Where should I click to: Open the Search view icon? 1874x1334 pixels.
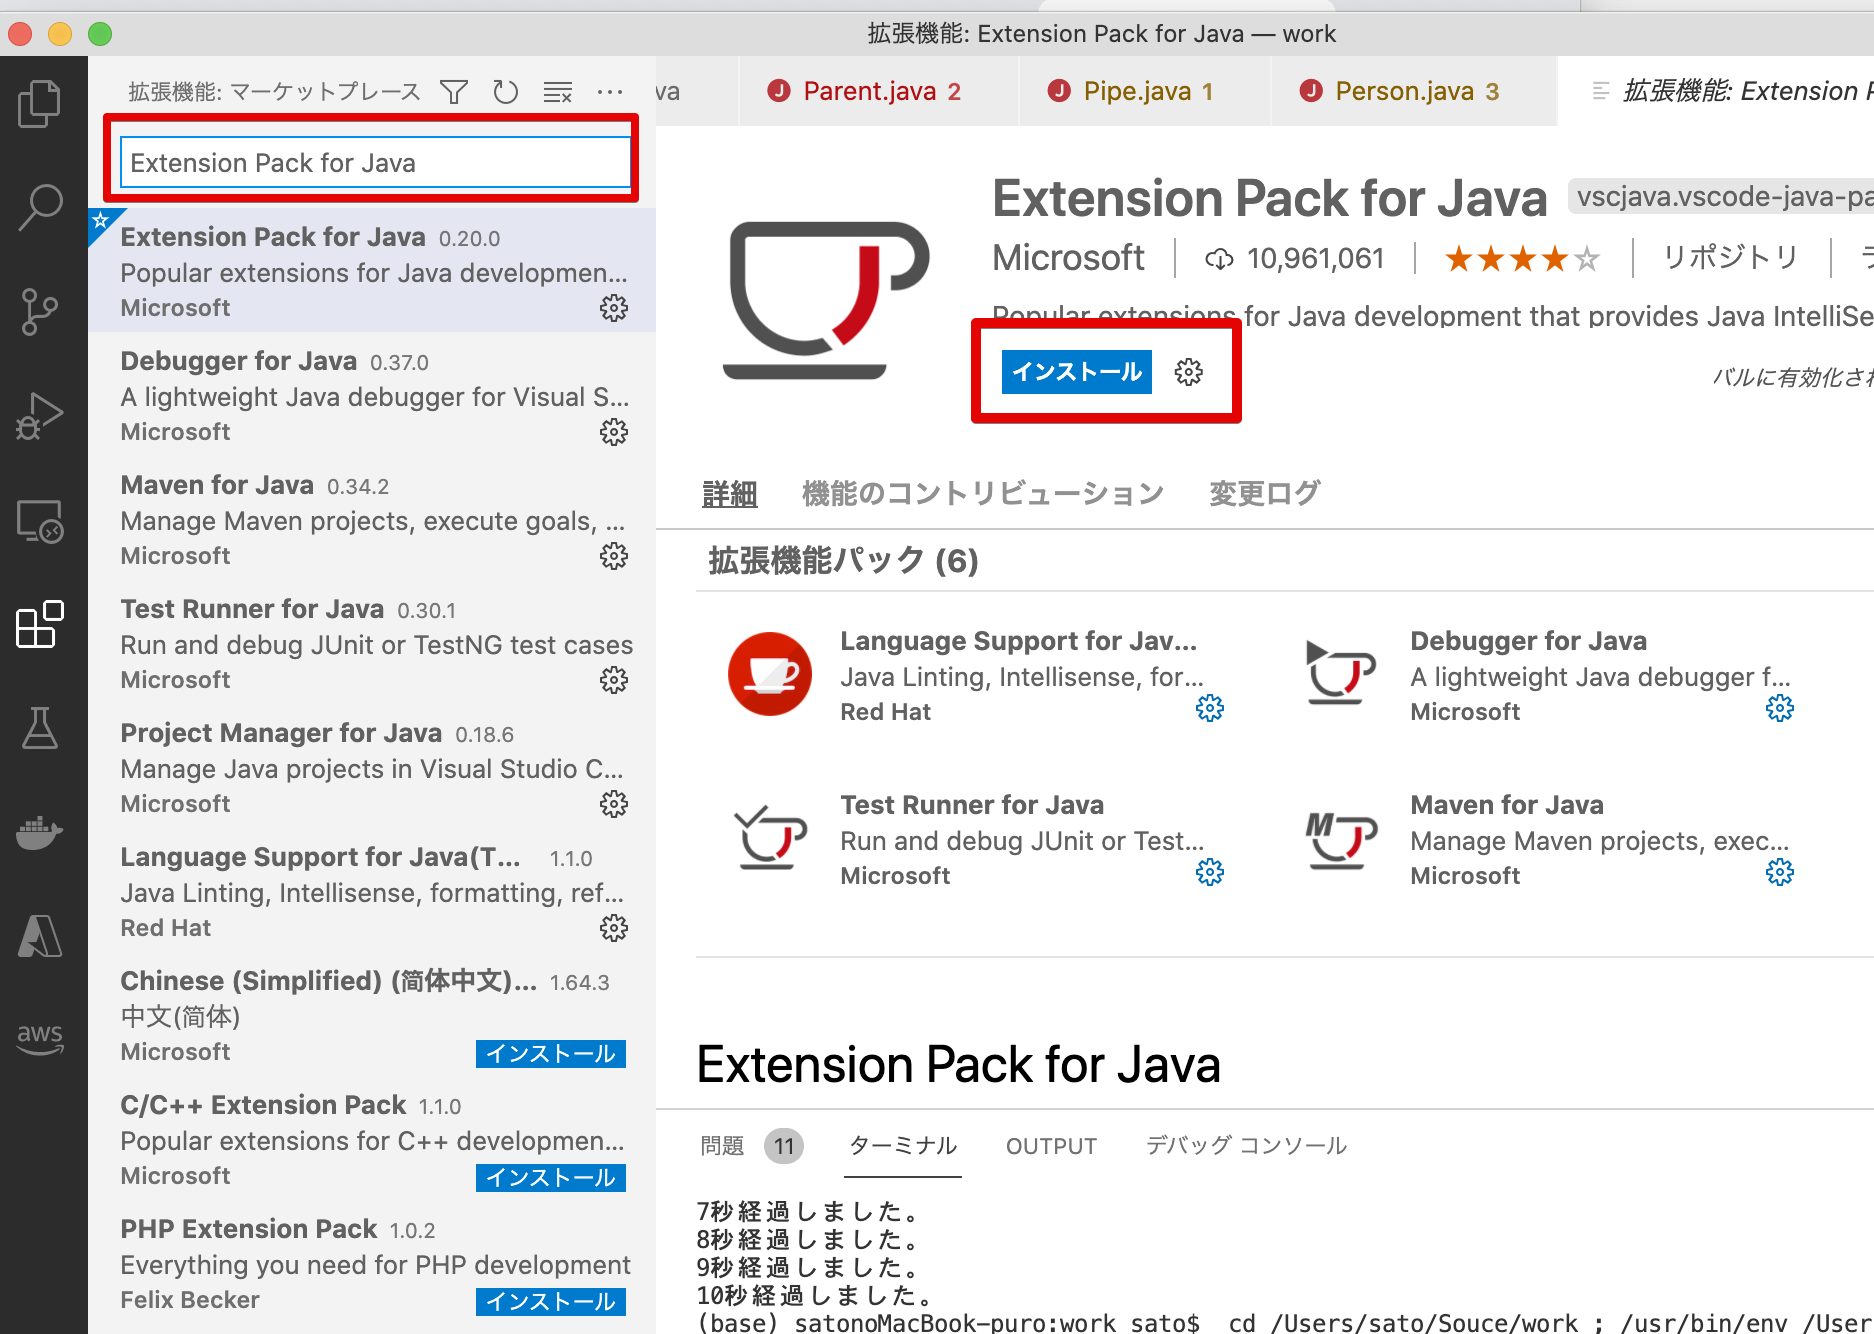pyautogui.click(x=40, y=208)
